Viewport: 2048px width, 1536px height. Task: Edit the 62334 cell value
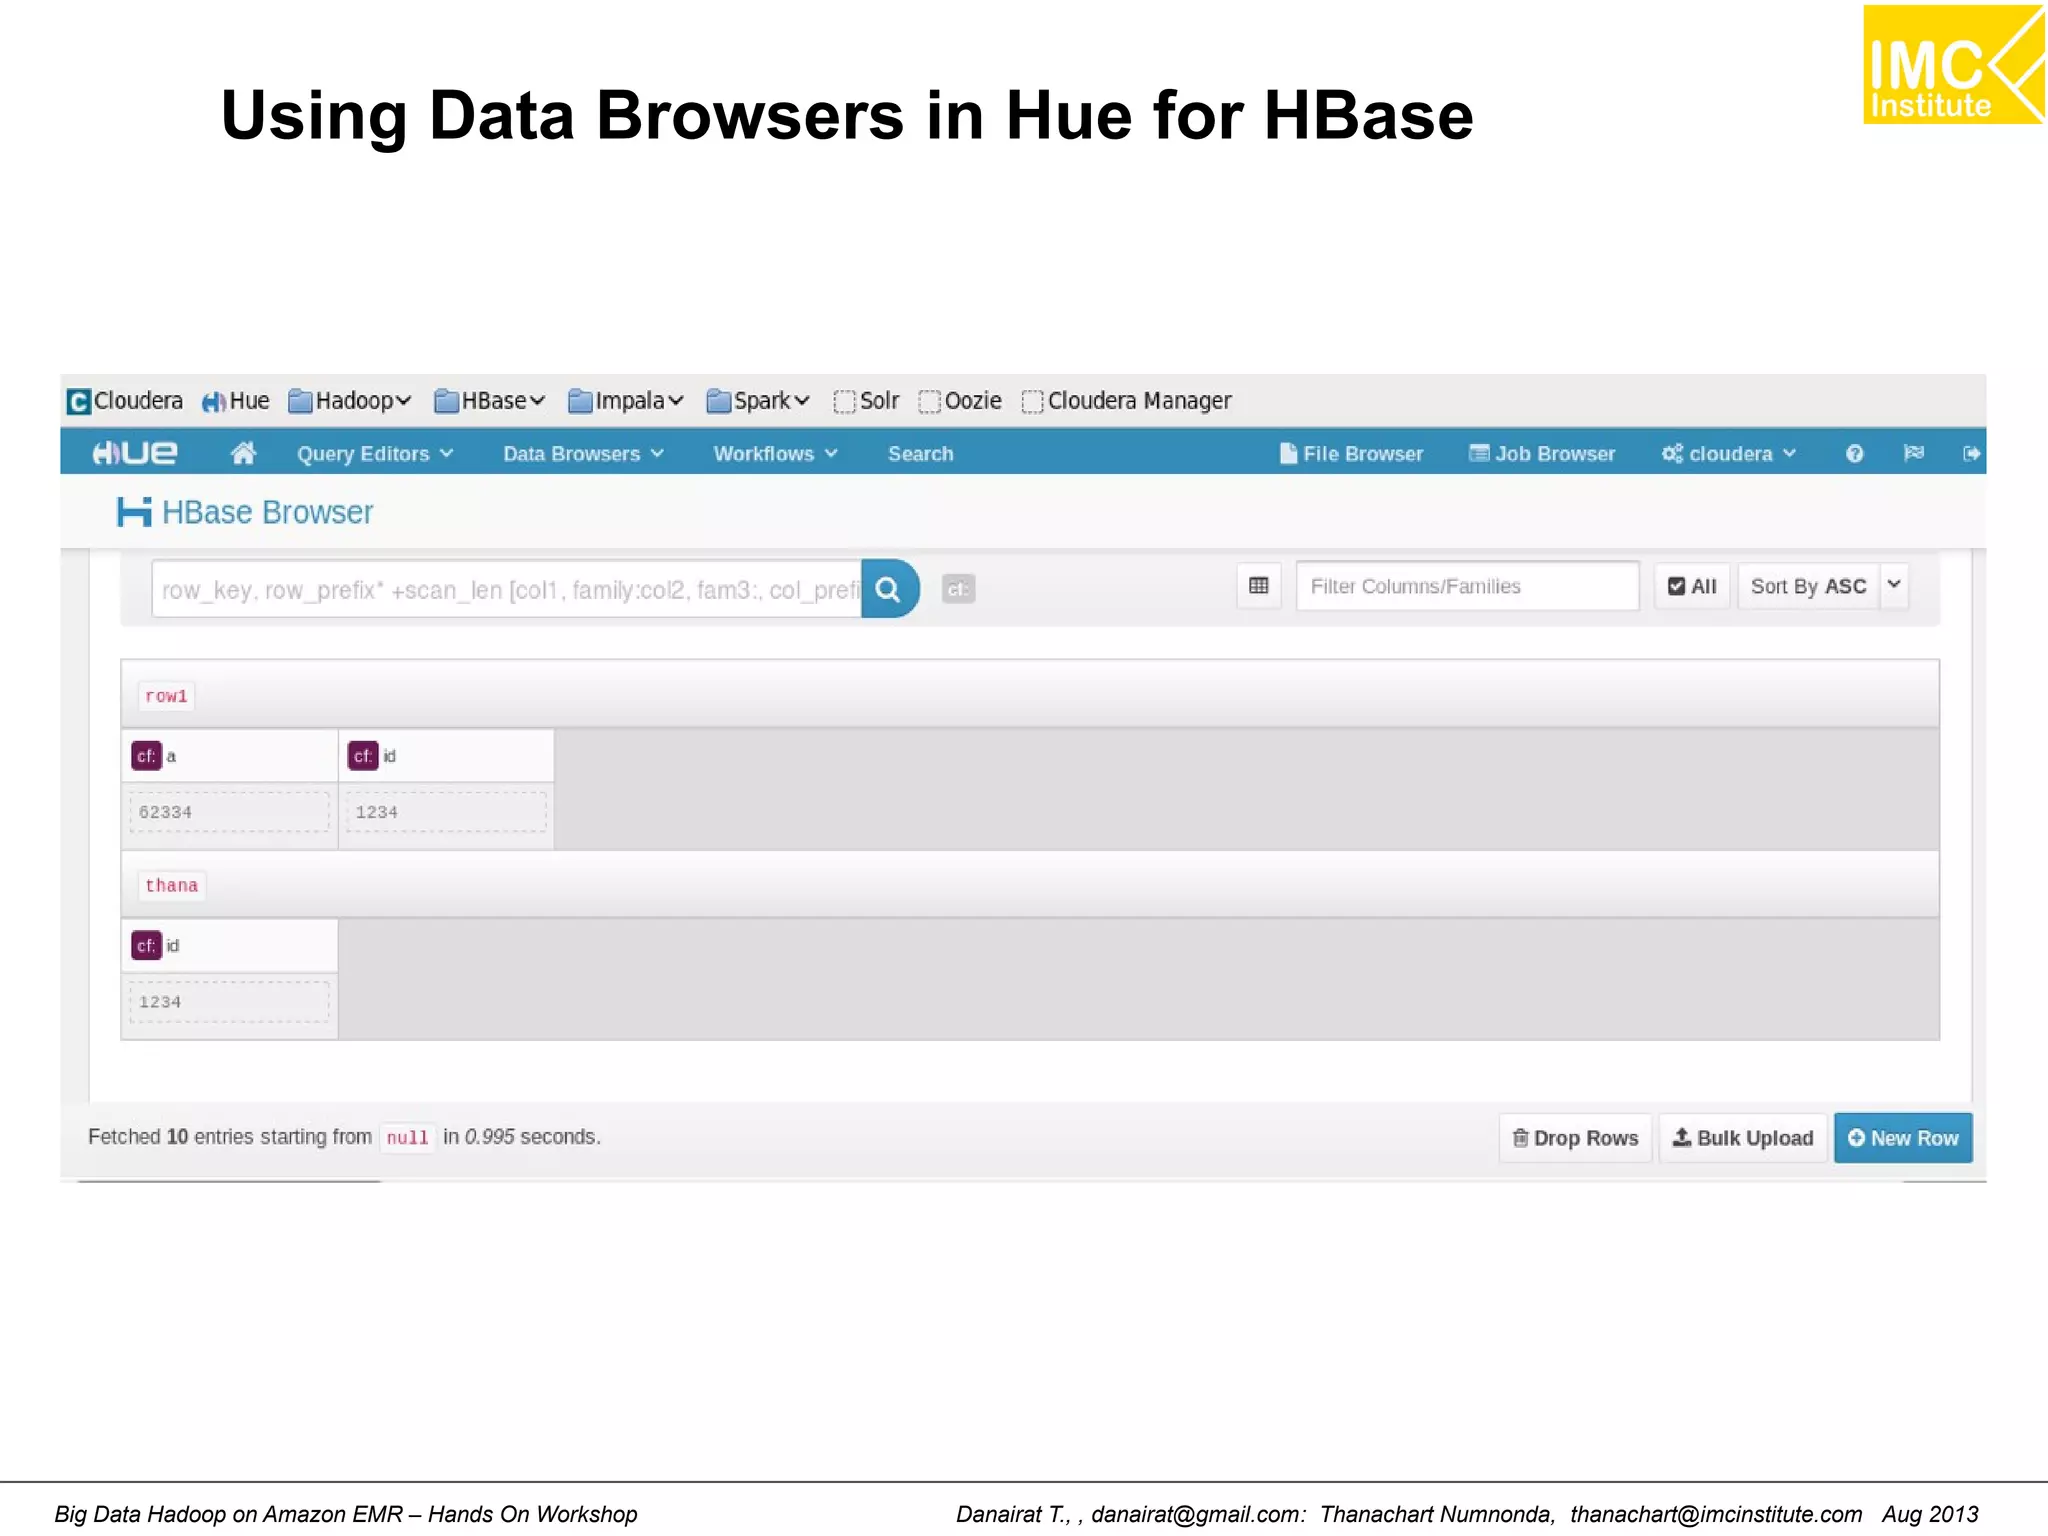click(x=229, y=812)
